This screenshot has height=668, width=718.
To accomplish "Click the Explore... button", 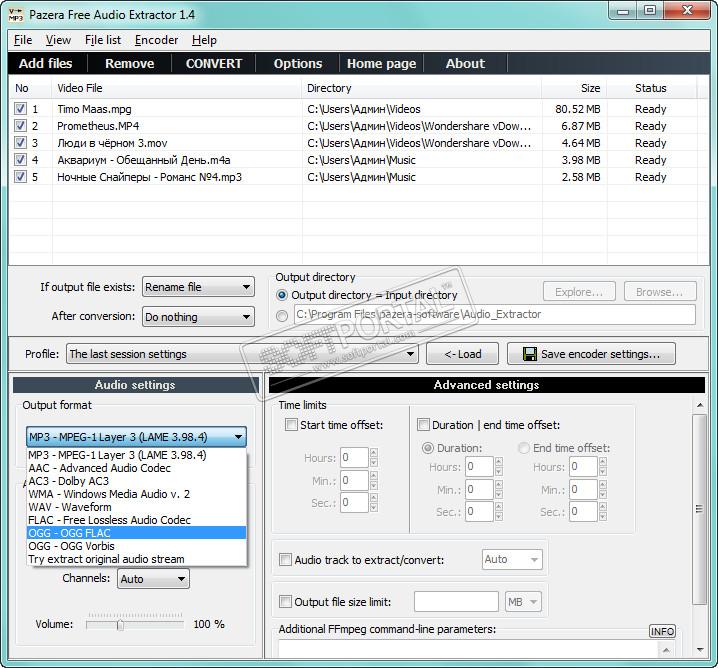I will pos(579,292).
